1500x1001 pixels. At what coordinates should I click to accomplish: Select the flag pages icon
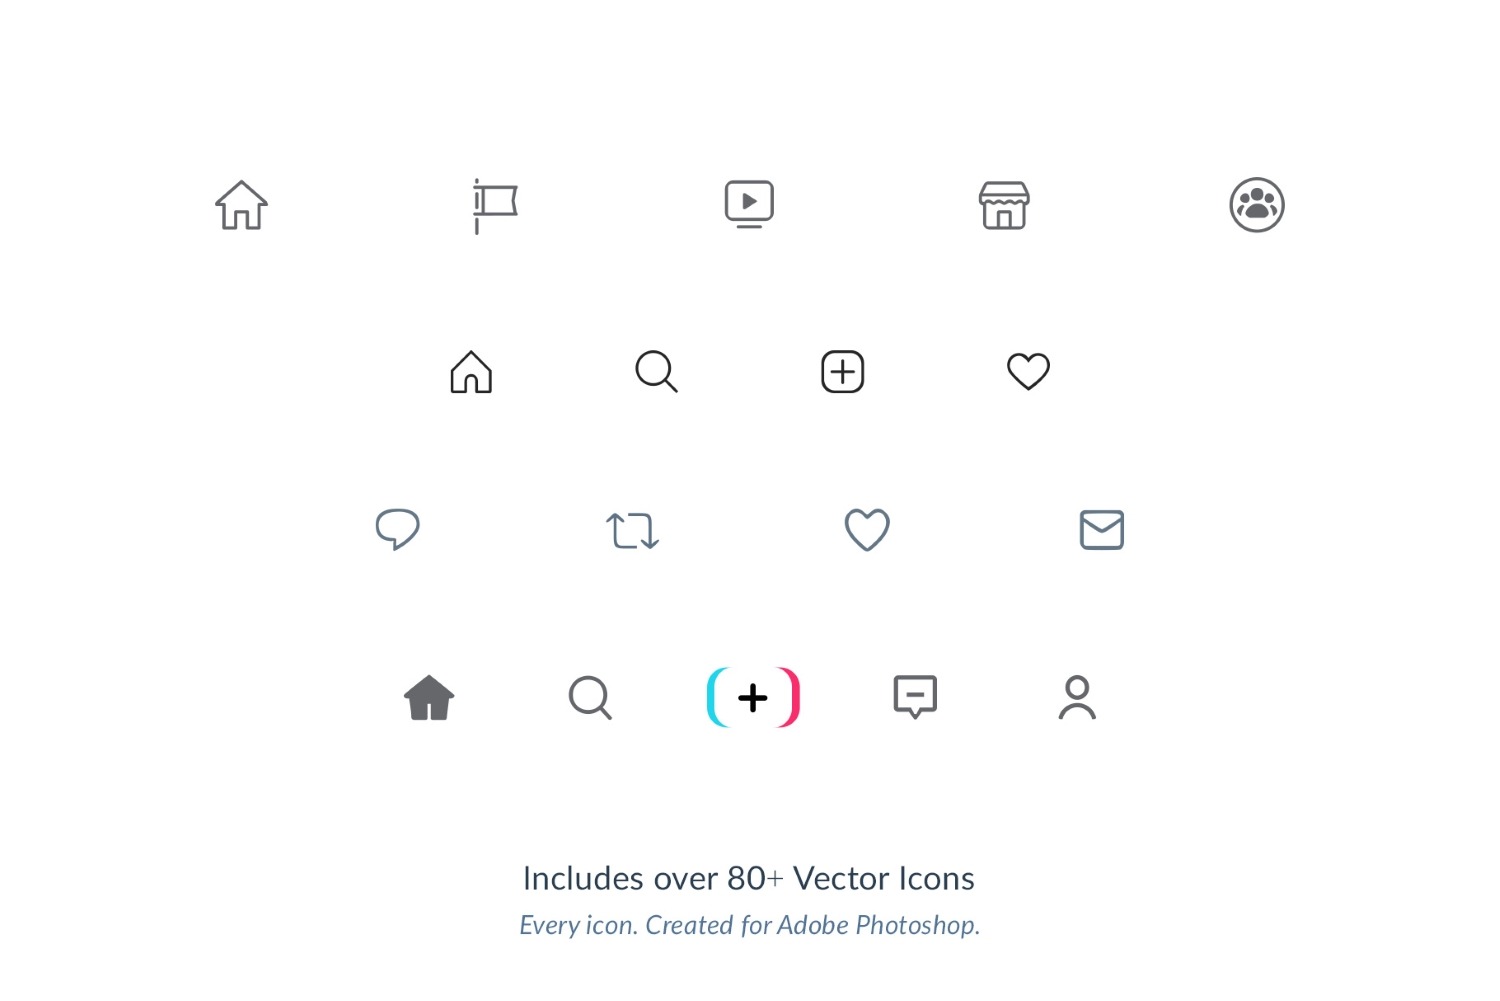(495, 206)
